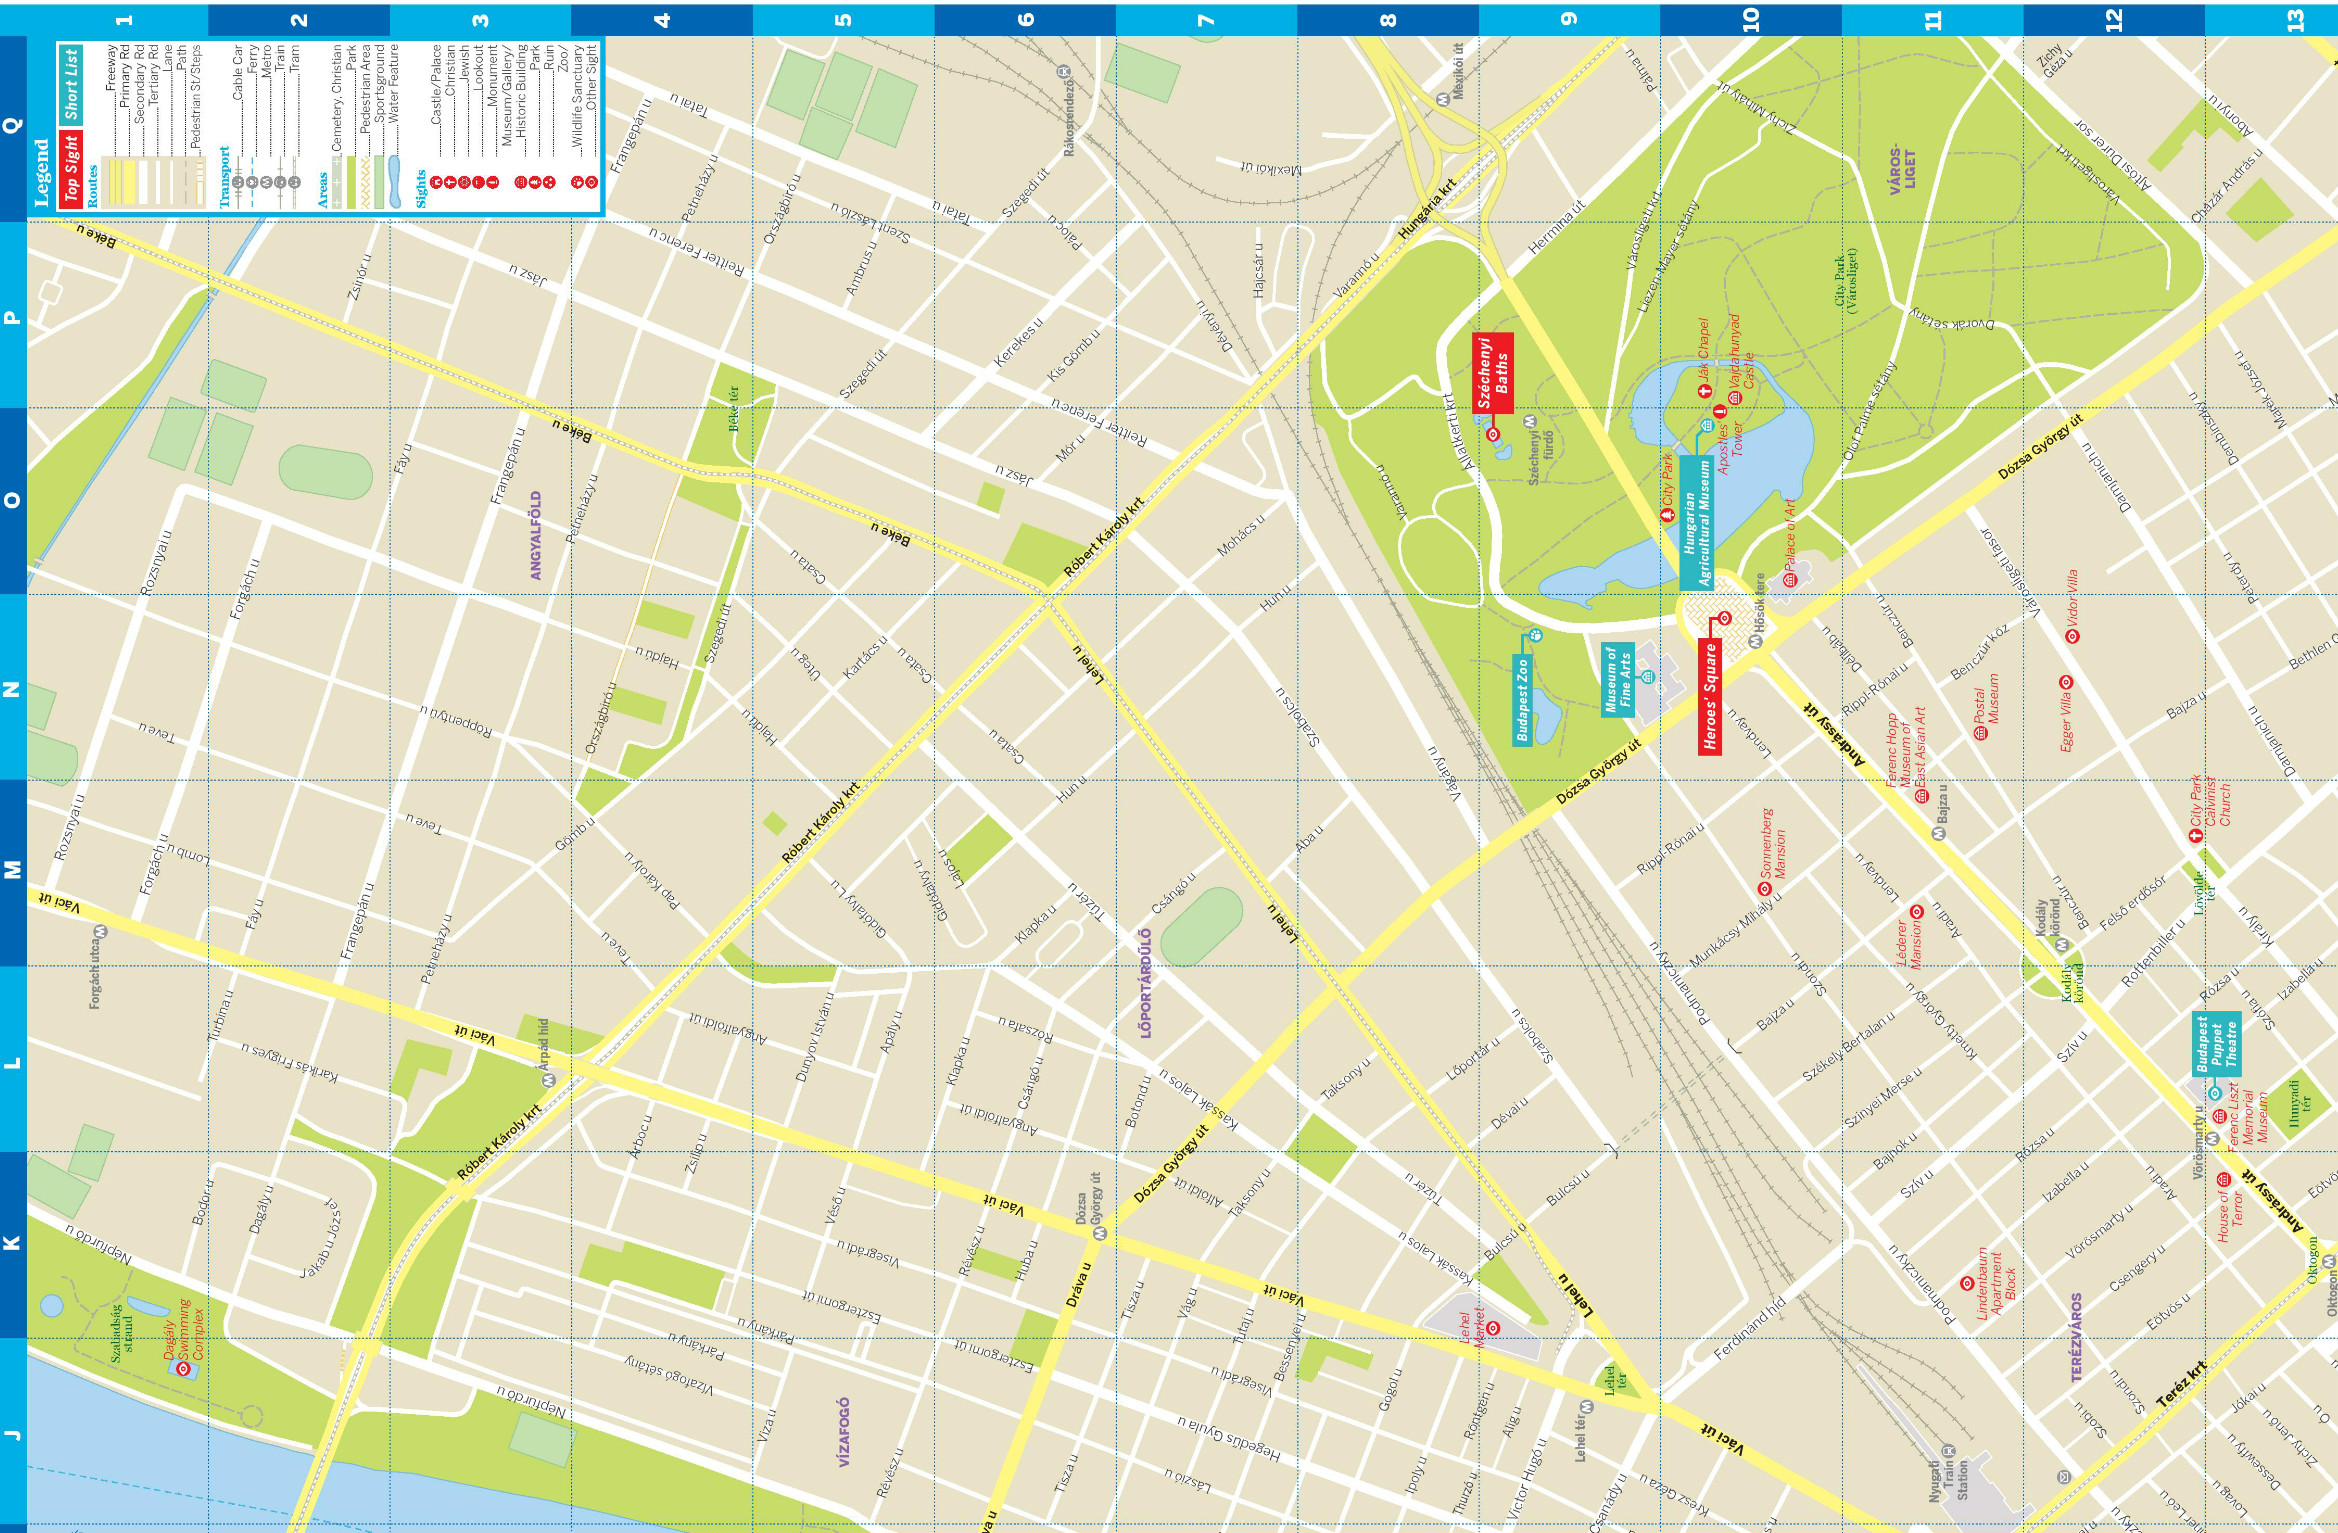Click the Nyugati Train Station icon
The width and height of the screenshot is (2338, 1533).
pyautogui.click(x=1947, y=1451)
